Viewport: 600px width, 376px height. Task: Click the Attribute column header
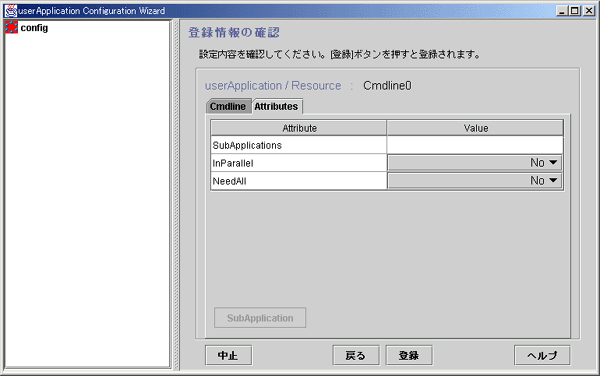pyautogui.click(x=299, y=128)
